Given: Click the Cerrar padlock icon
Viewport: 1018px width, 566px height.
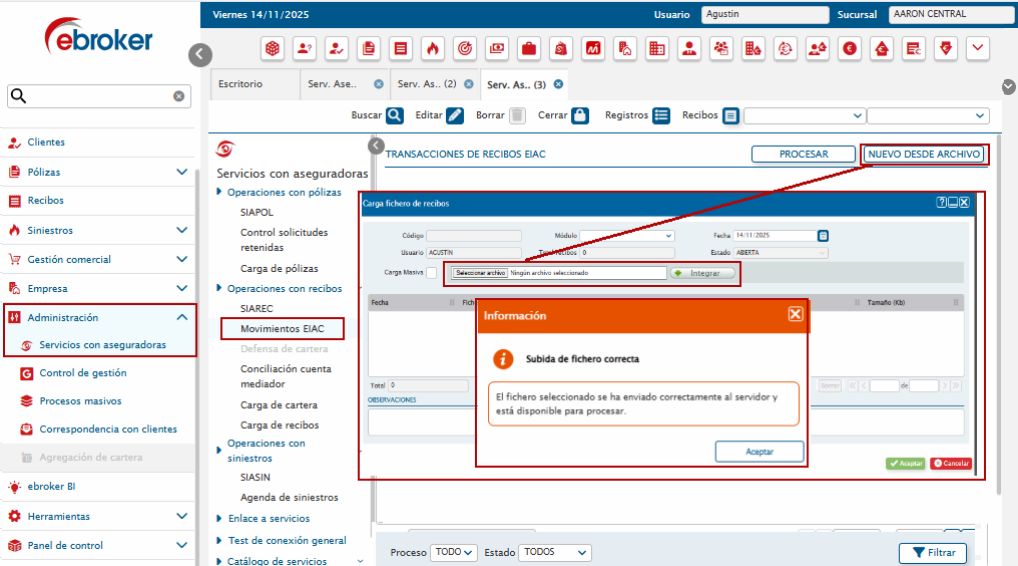Looking at the screenshot, I should tap(580, 115).
